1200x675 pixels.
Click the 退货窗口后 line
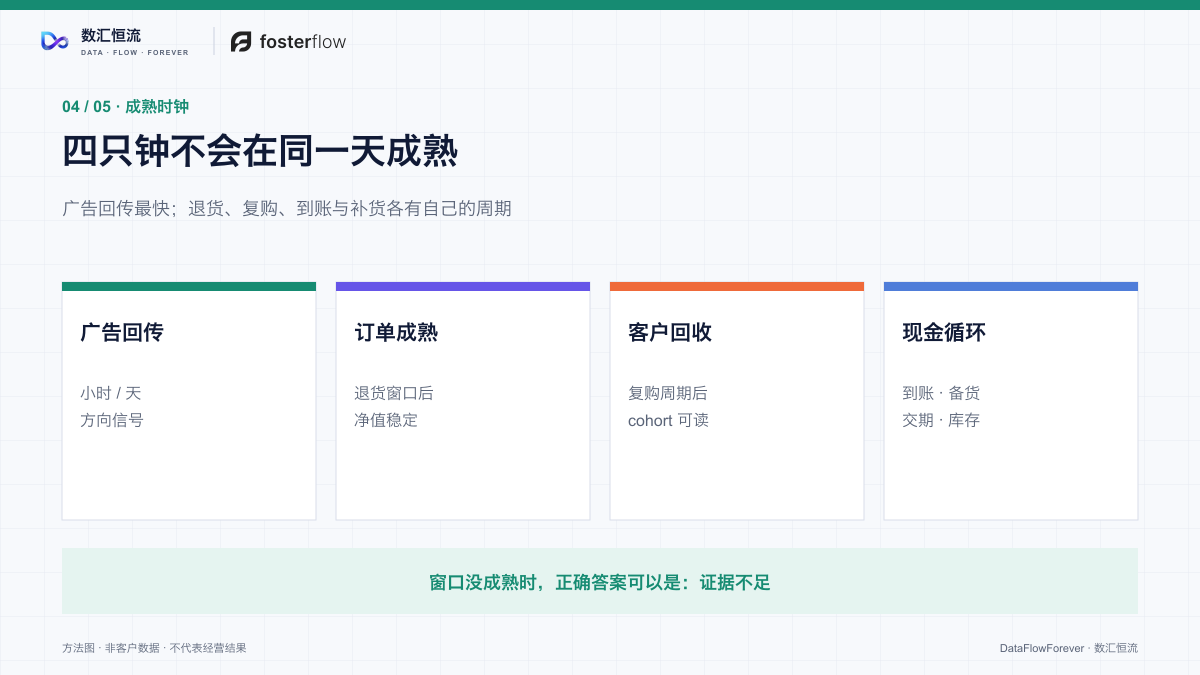pos(394,393)
